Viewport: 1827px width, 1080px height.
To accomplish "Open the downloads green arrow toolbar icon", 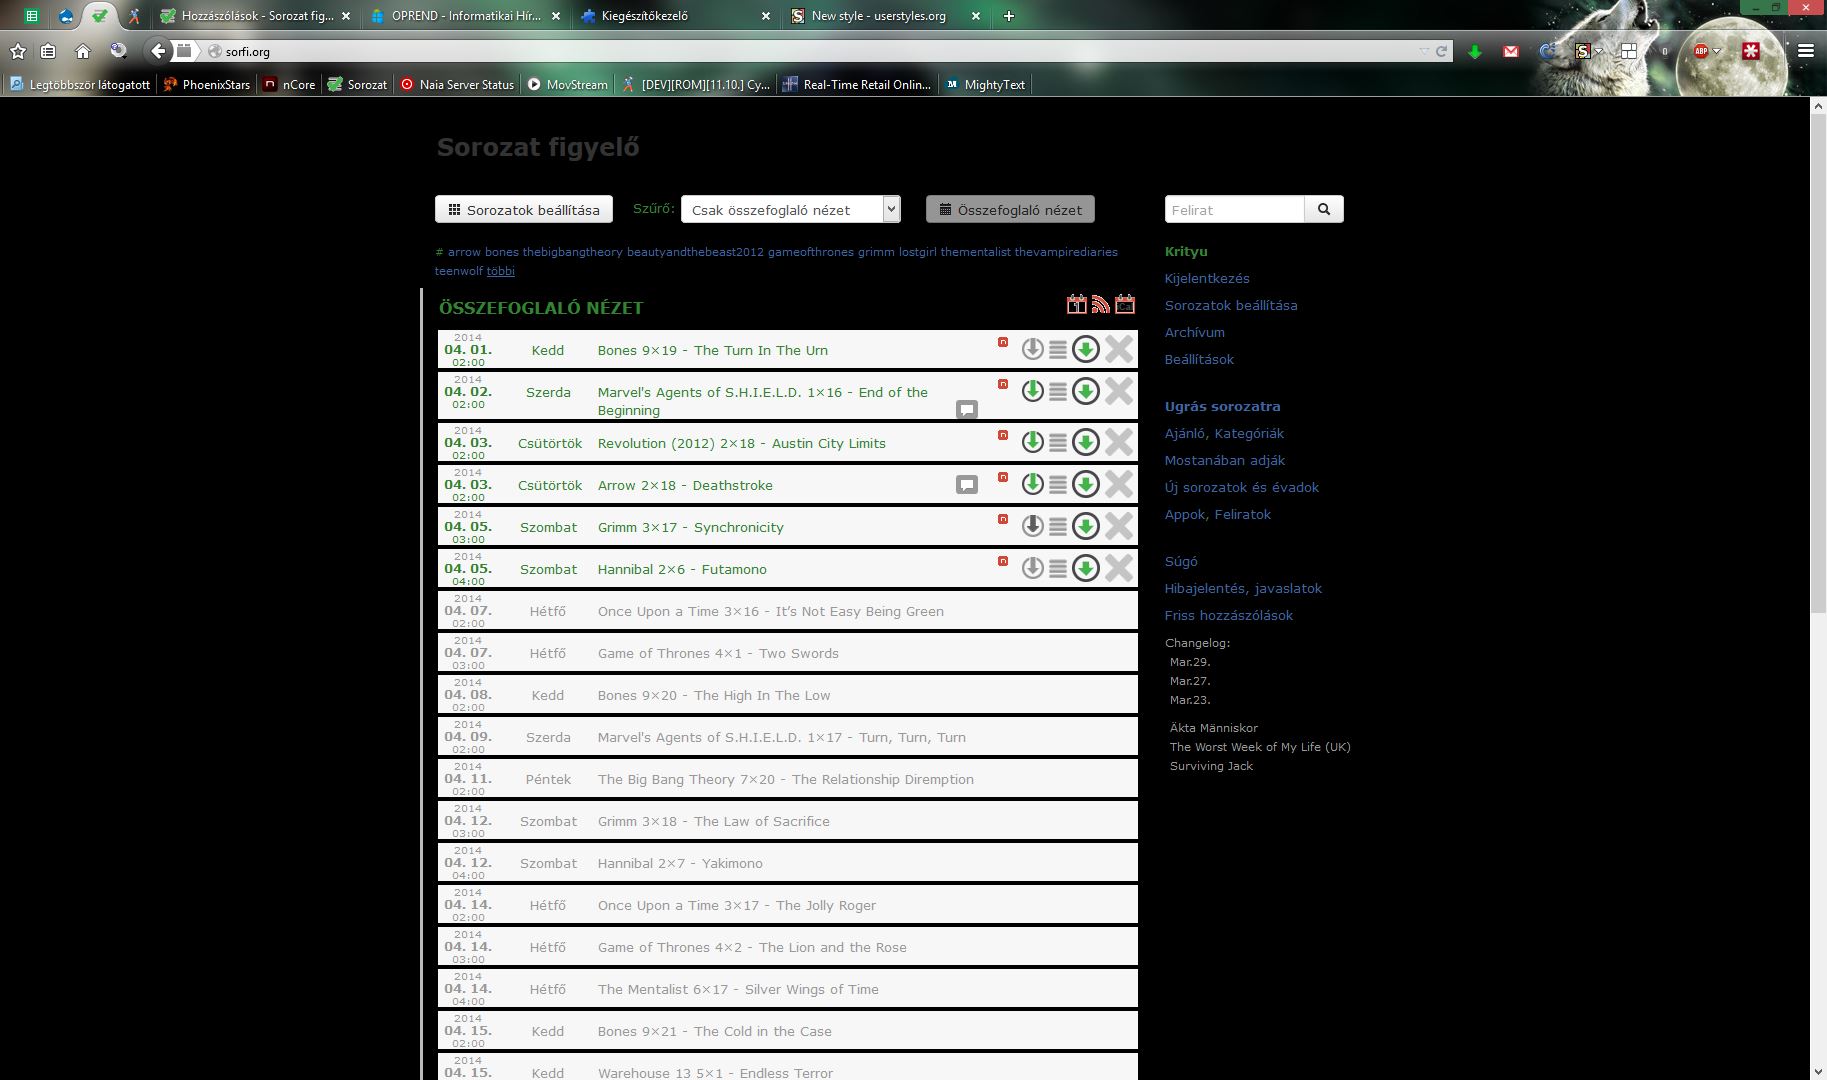I will click(x=1474, y=51).
